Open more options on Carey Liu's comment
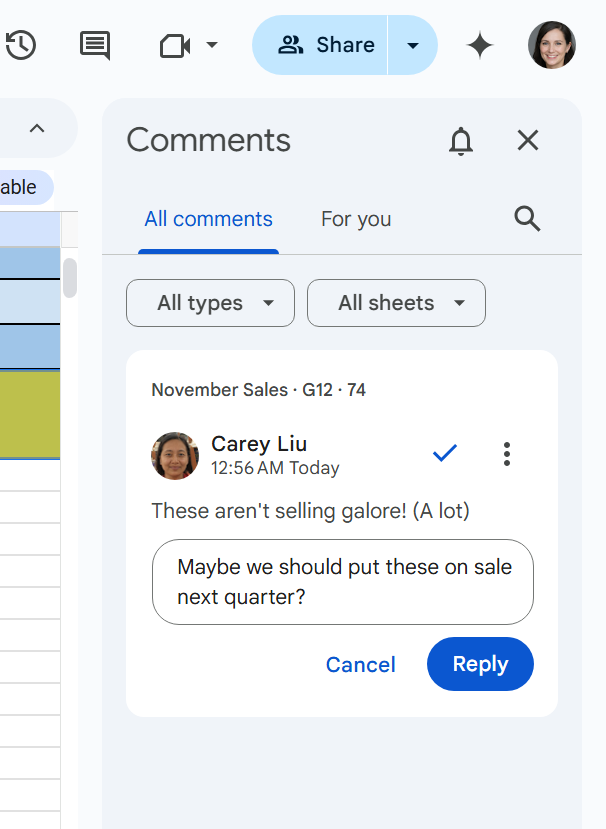606x829 pixels. 507,454
